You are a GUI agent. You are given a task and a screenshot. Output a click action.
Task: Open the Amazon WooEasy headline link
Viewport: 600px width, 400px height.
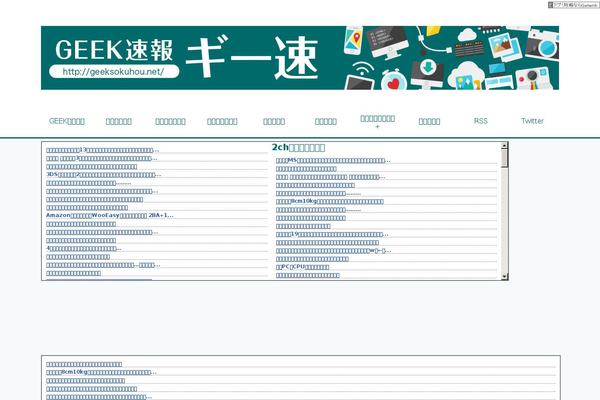pos(110,215)
